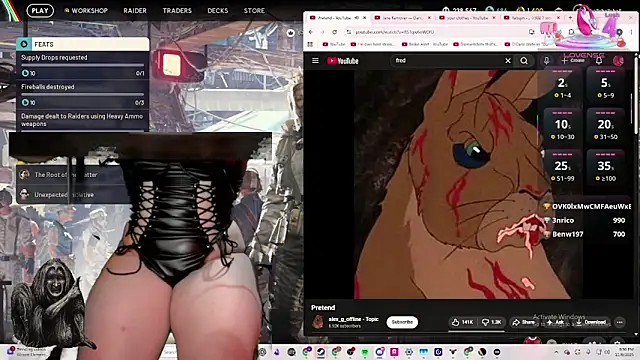Click the YouTube logo home link
The width and height of the screenshot is (640, 360).
coord(343,61)
